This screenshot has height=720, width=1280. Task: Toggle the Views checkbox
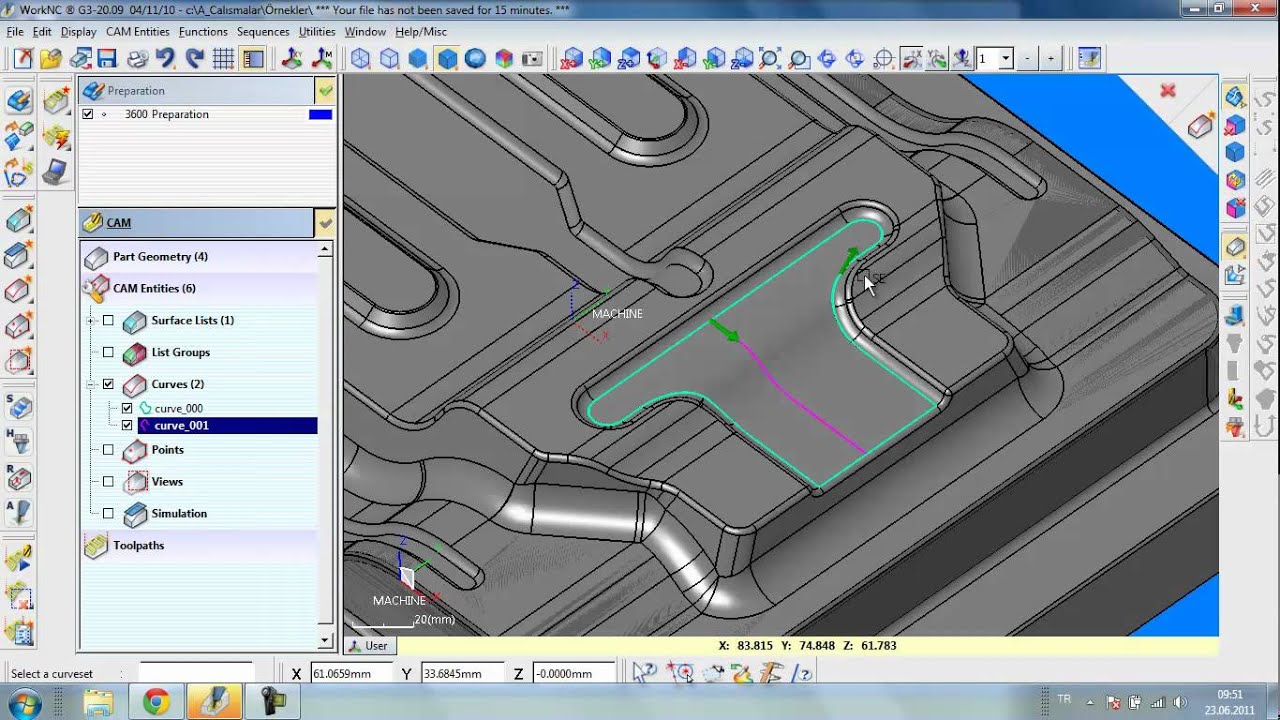coord(108,481)
